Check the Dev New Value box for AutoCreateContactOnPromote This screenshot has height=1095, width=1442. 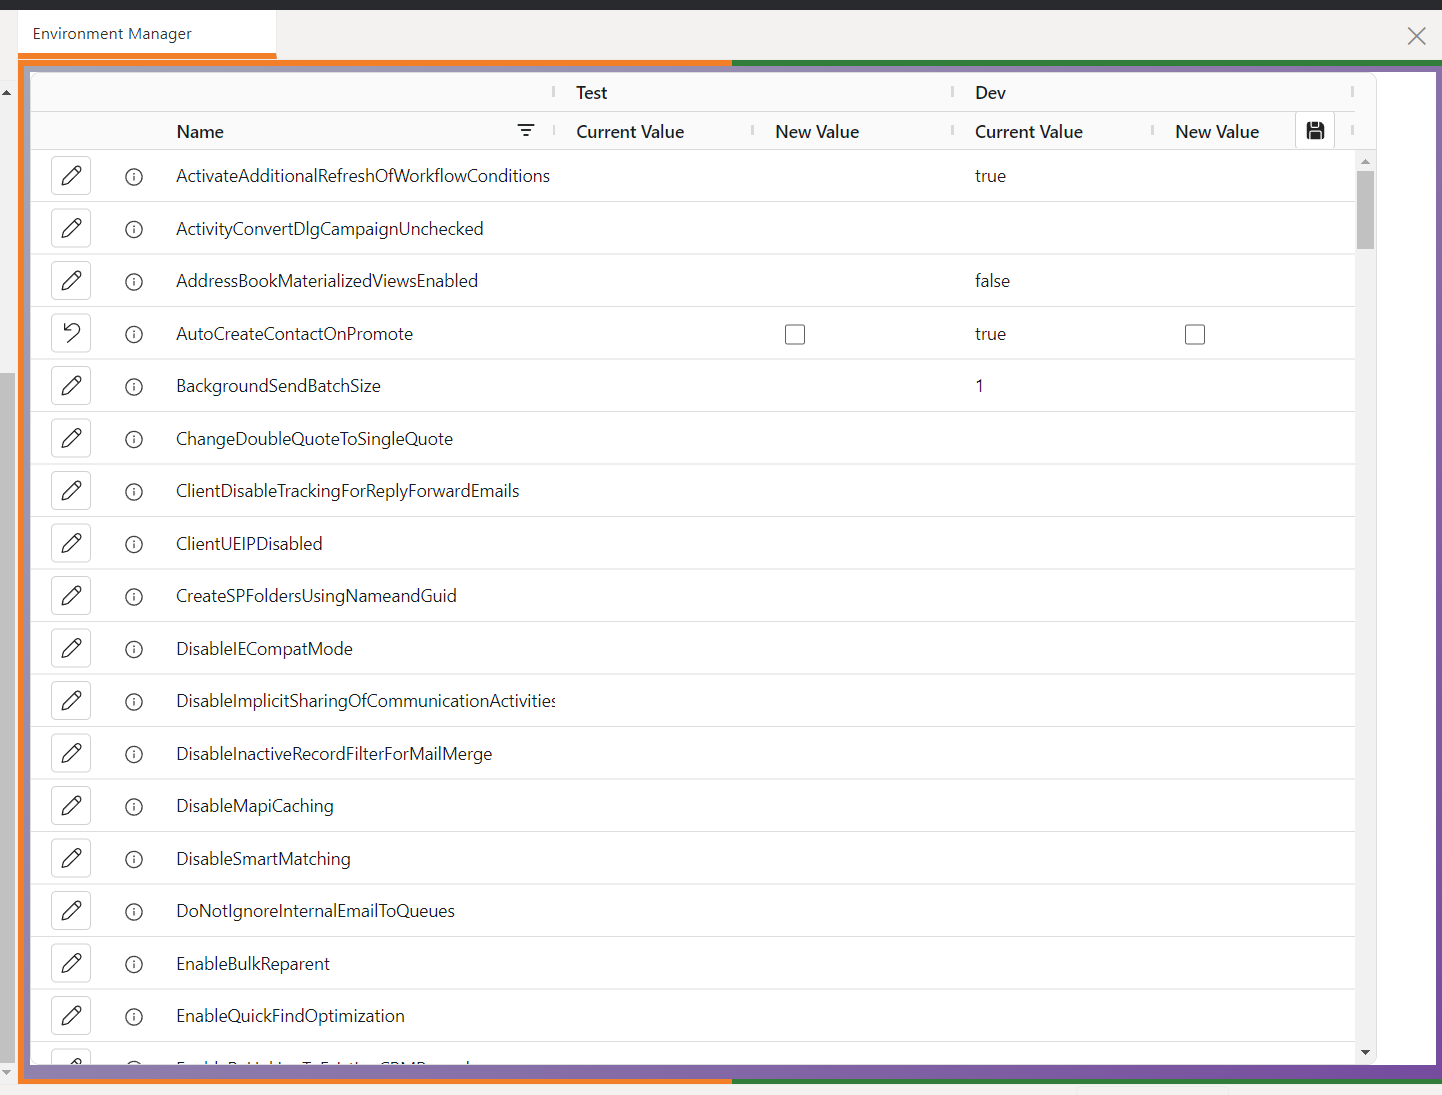click(x=1195, y=334)
